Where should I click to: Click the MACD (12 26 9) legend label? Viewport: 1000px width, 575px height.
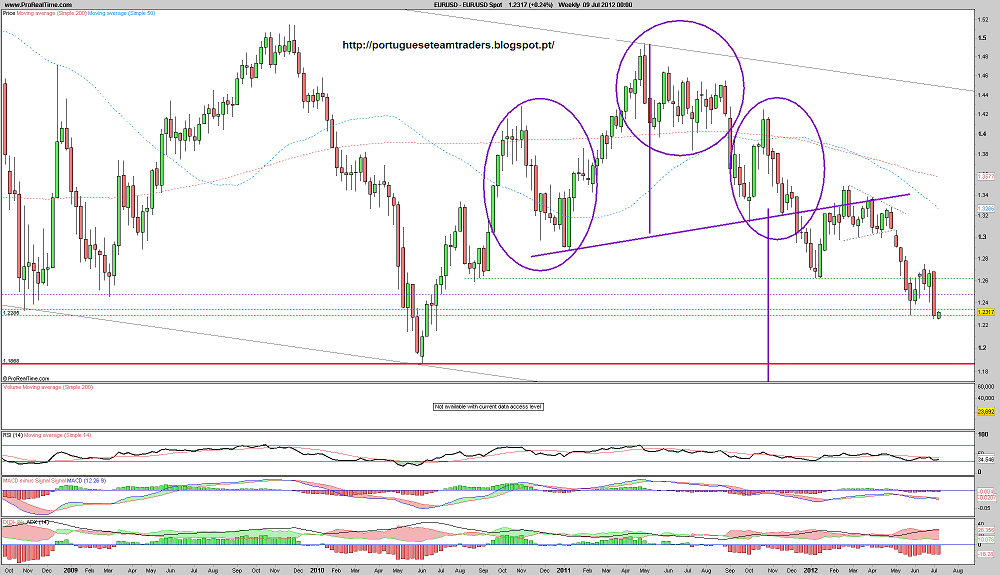87,480
